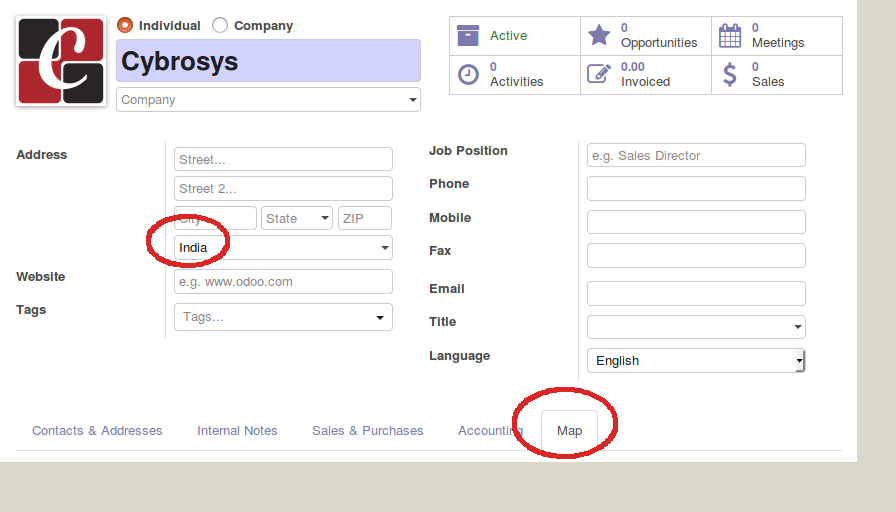Screen dimensions: 896x512
Task: Click the Mobile input field
Action: pyautogui.click(x=696, y=222)
